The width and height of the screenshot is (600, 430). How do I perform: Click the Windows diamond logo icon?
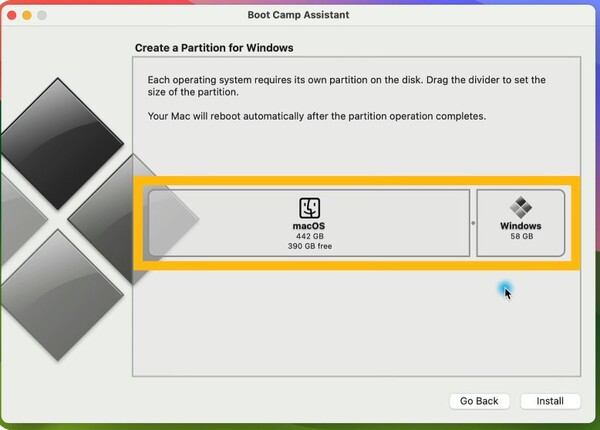[521, 207]
